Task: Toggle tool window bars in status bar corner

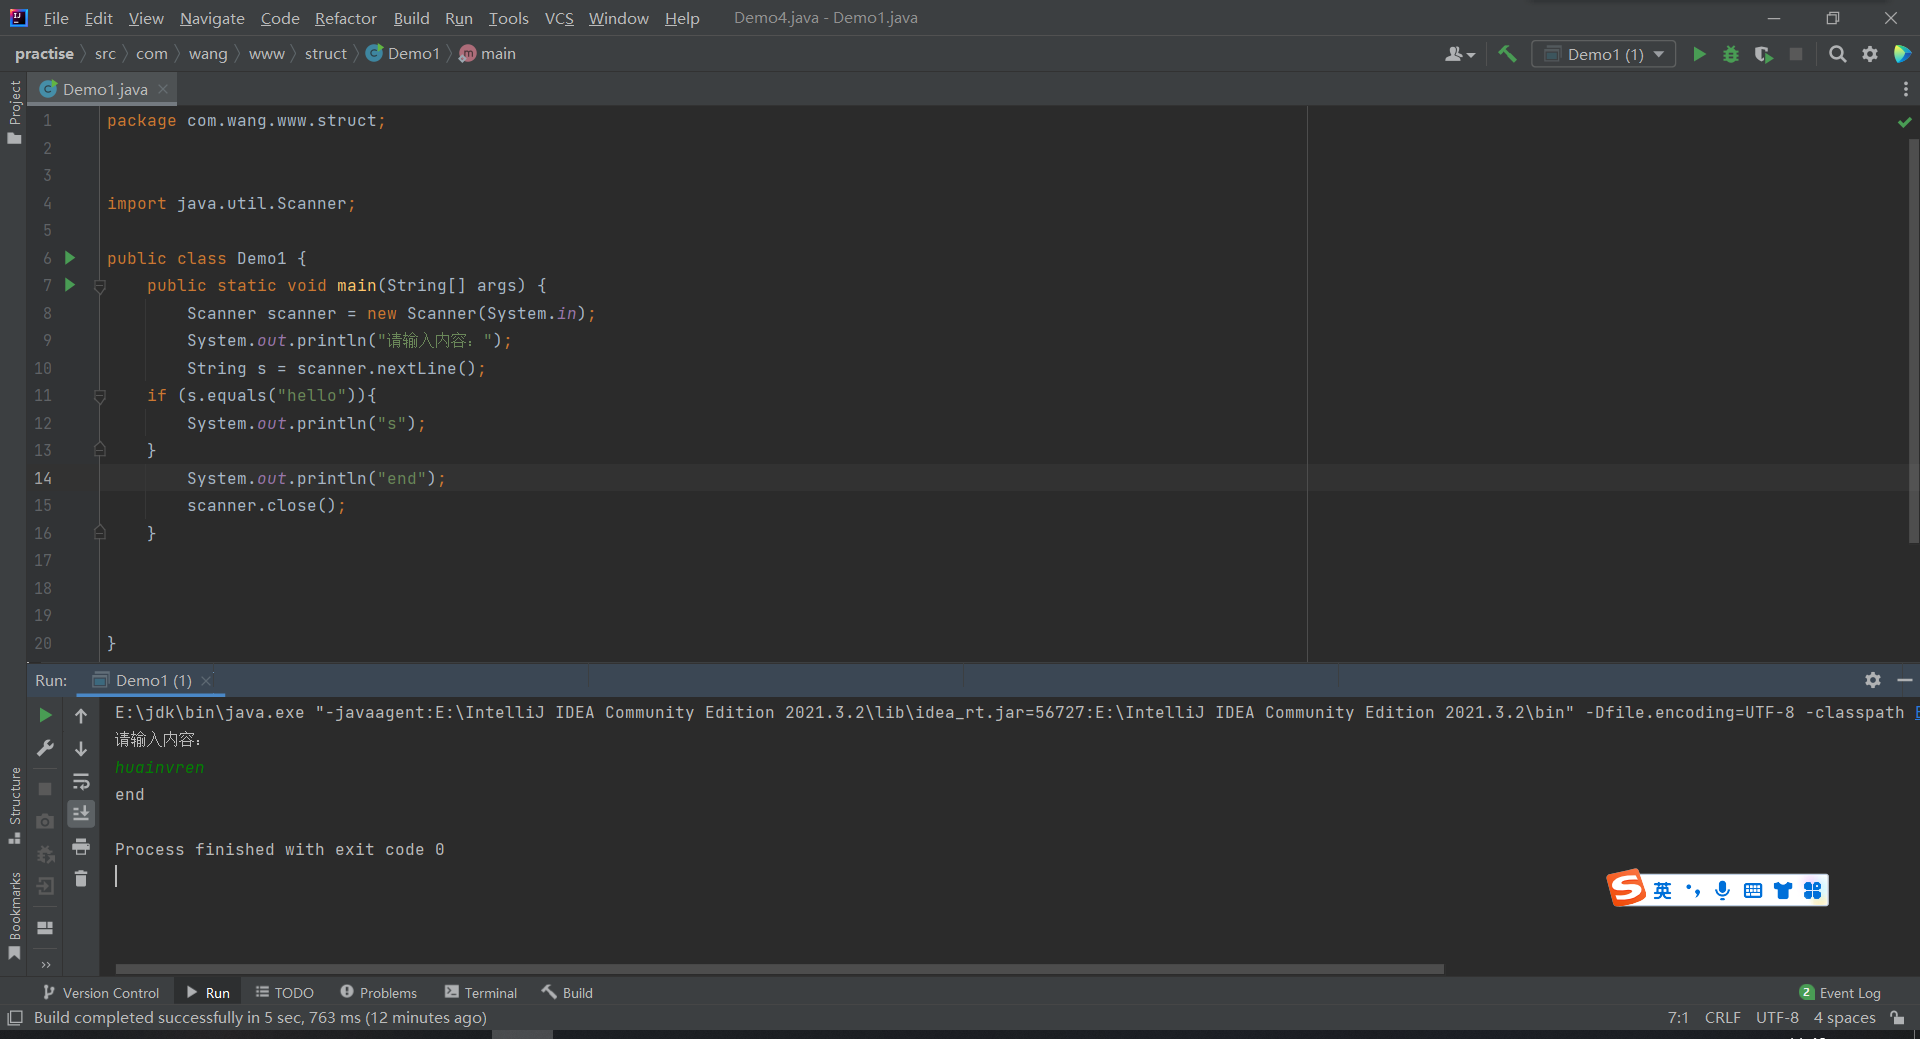Action: click(x=15, y=1018)
